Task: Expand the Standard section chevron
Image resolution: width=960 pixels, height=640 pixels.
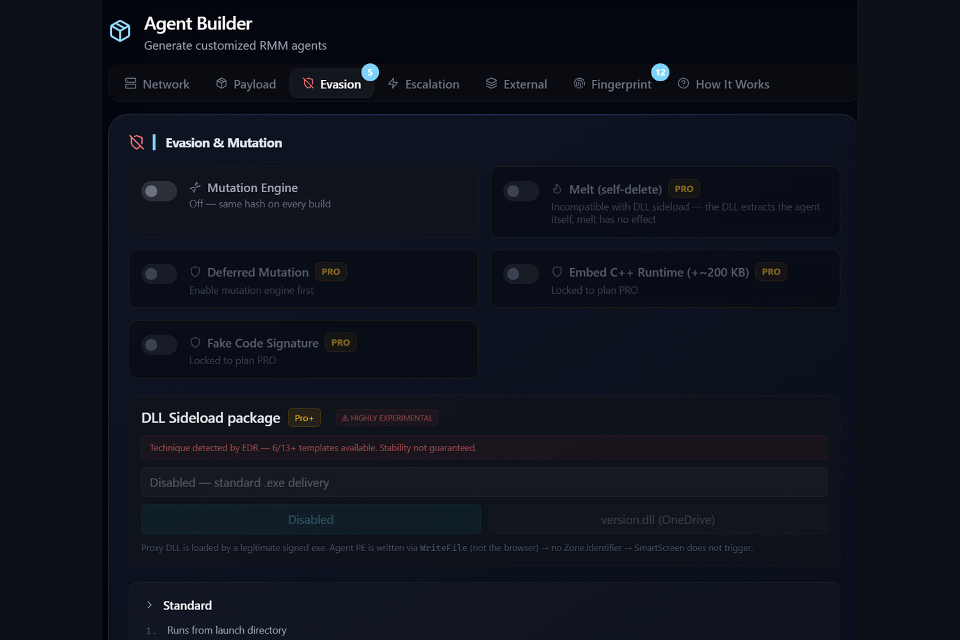Action: [x=149, y=605]
